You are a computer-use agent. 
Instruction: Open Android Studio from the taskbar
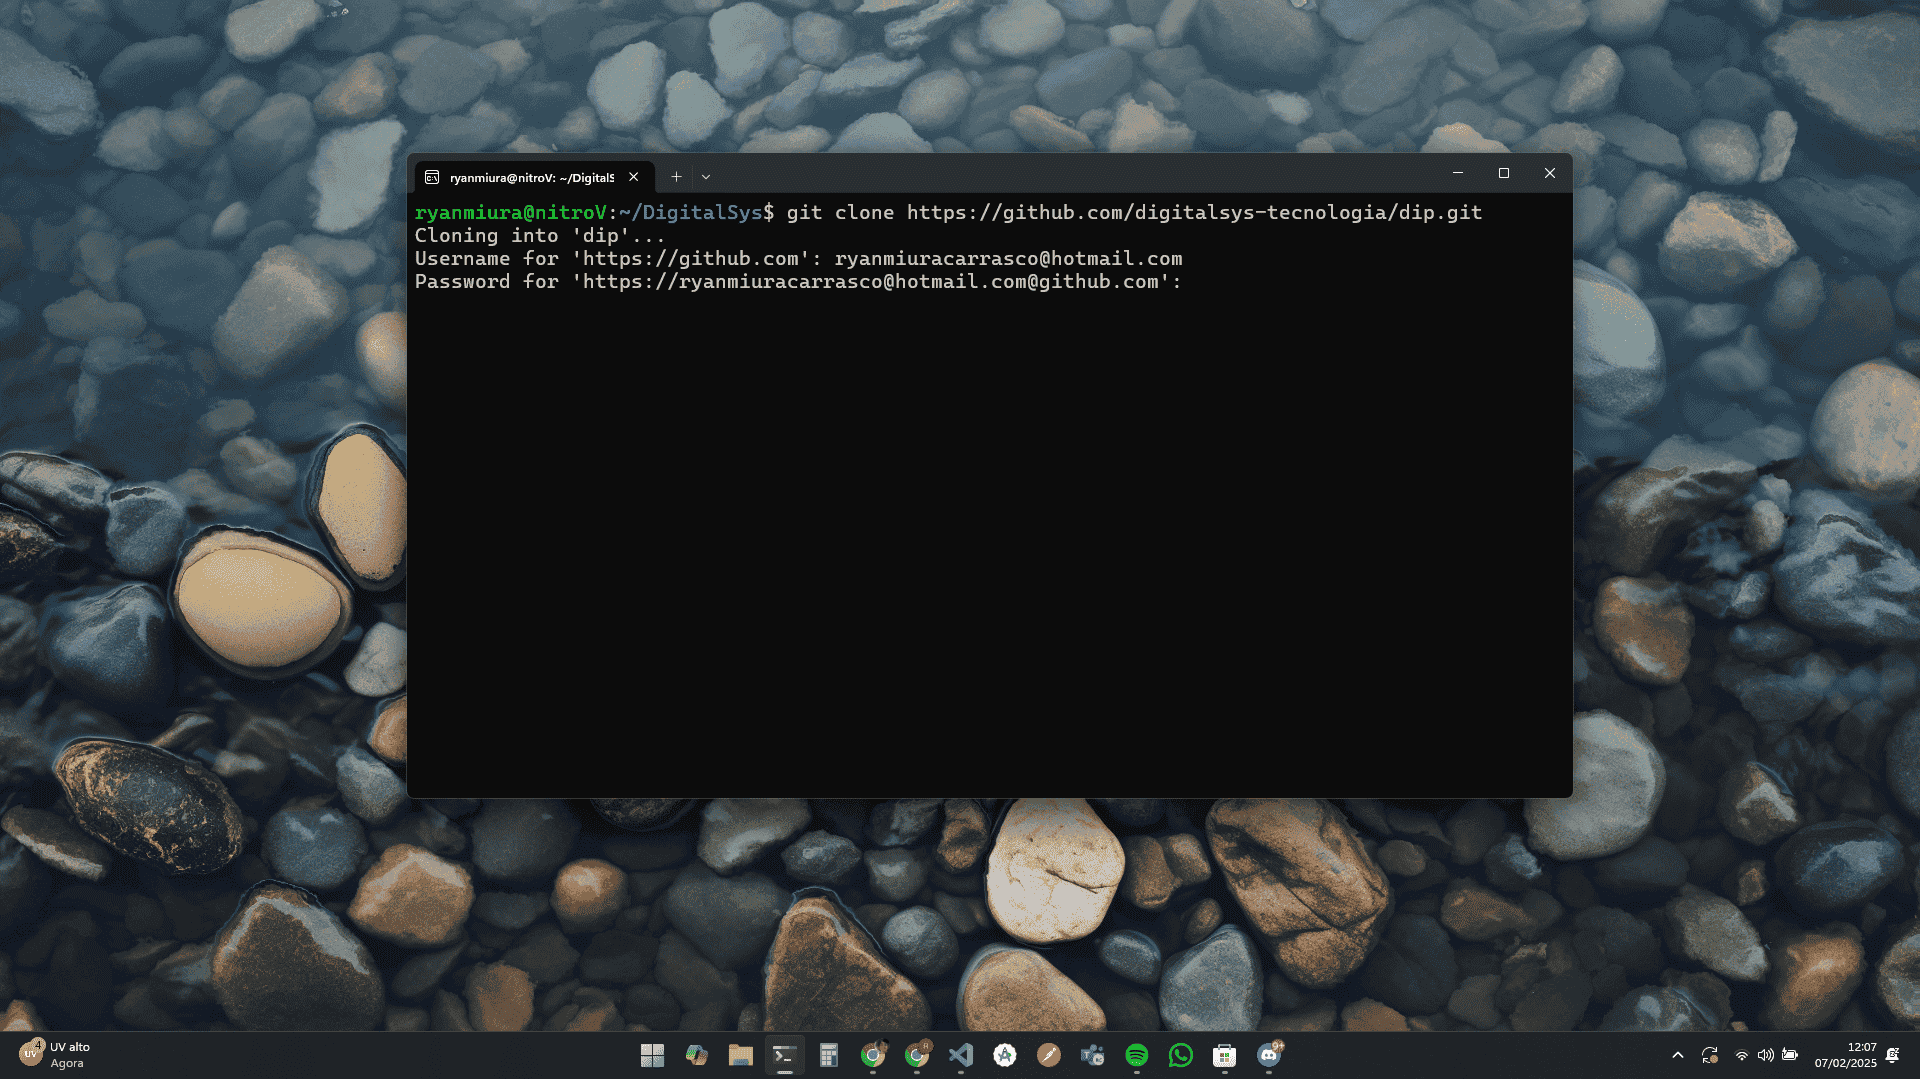pos(1005,1055)
